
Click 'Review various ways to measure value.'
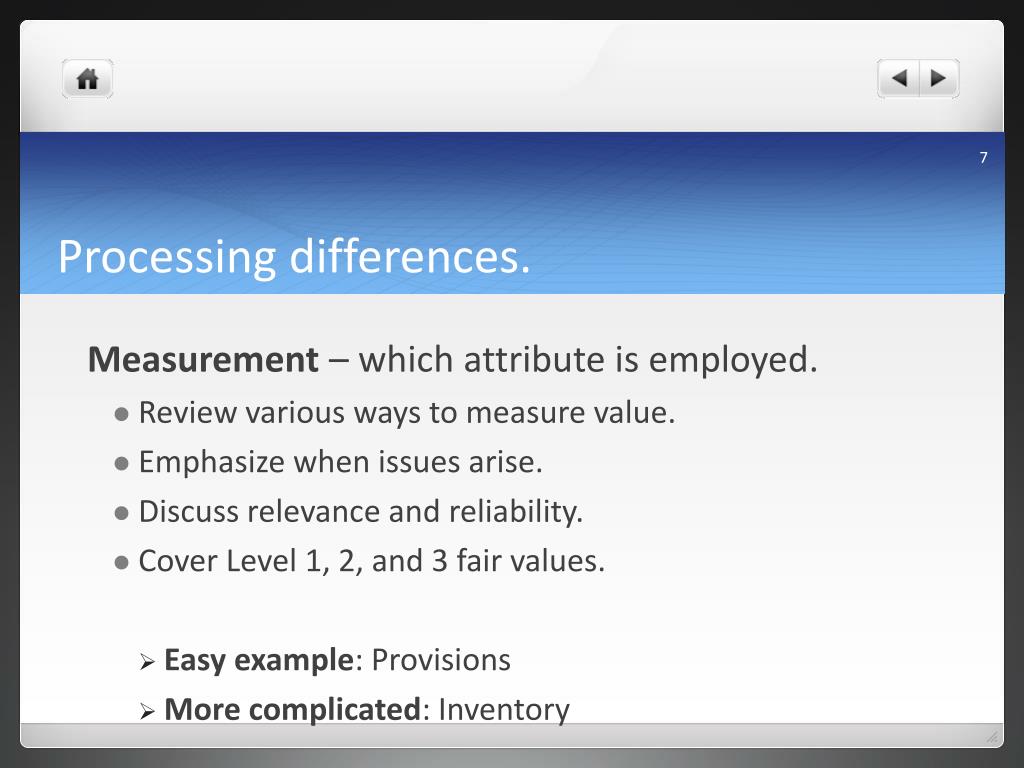pyautogui.click(x=407, y=412)
